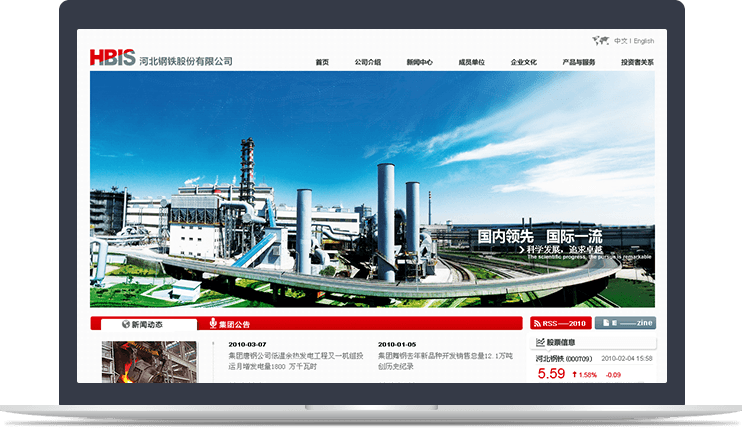The width and height of the screenshot is (742, 429).
Task: Switch language to 中文
Action: tap(620, 41)
